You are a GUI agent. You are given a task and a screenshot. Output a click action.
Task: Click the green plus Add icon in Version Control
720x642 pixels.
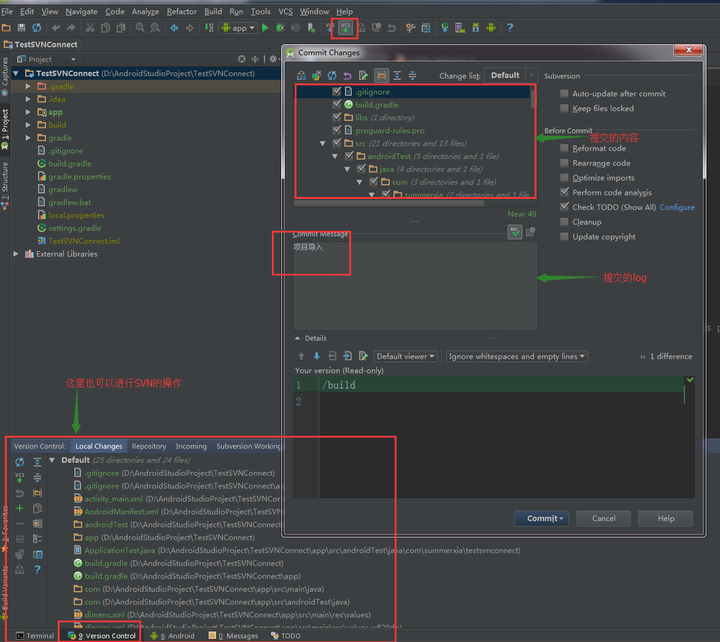tap(20, 508)
